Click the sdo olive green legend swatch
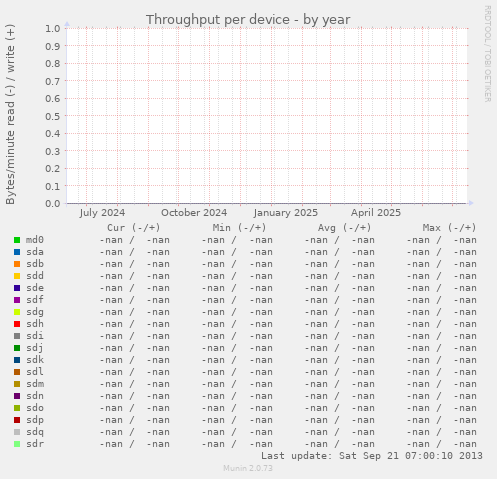 click(17, 408)
